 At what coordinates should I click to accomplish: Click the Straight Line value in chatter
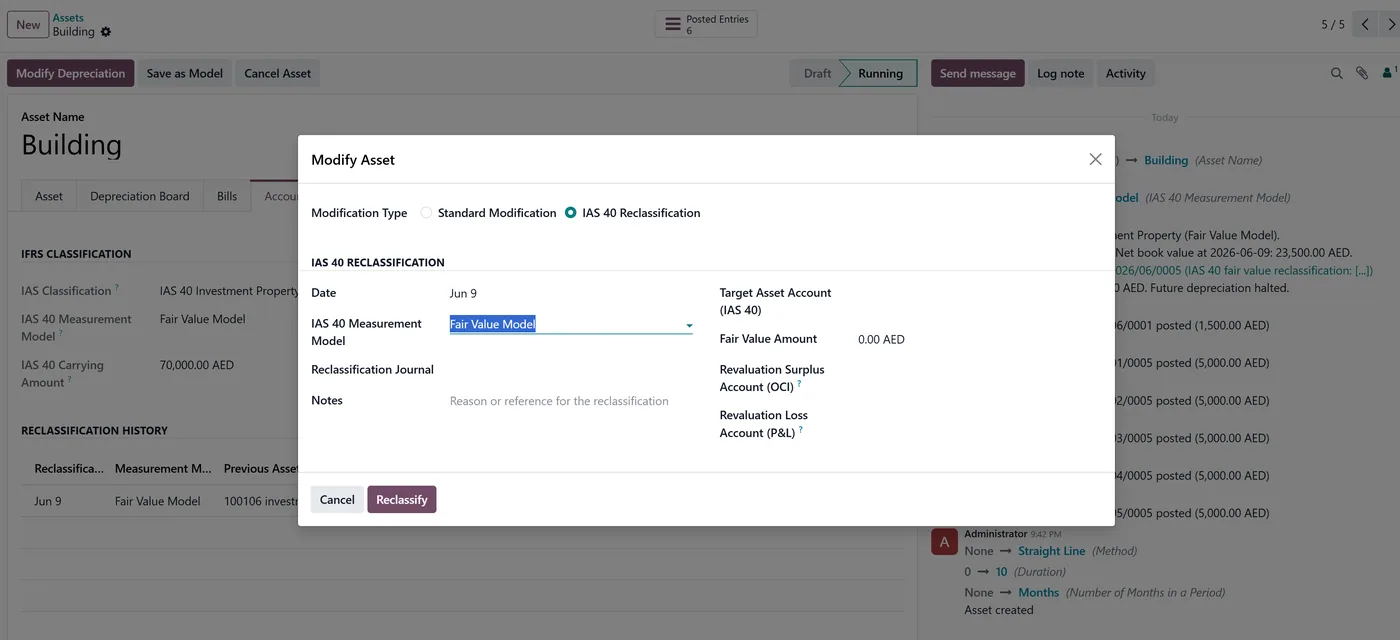point(1051,551)
